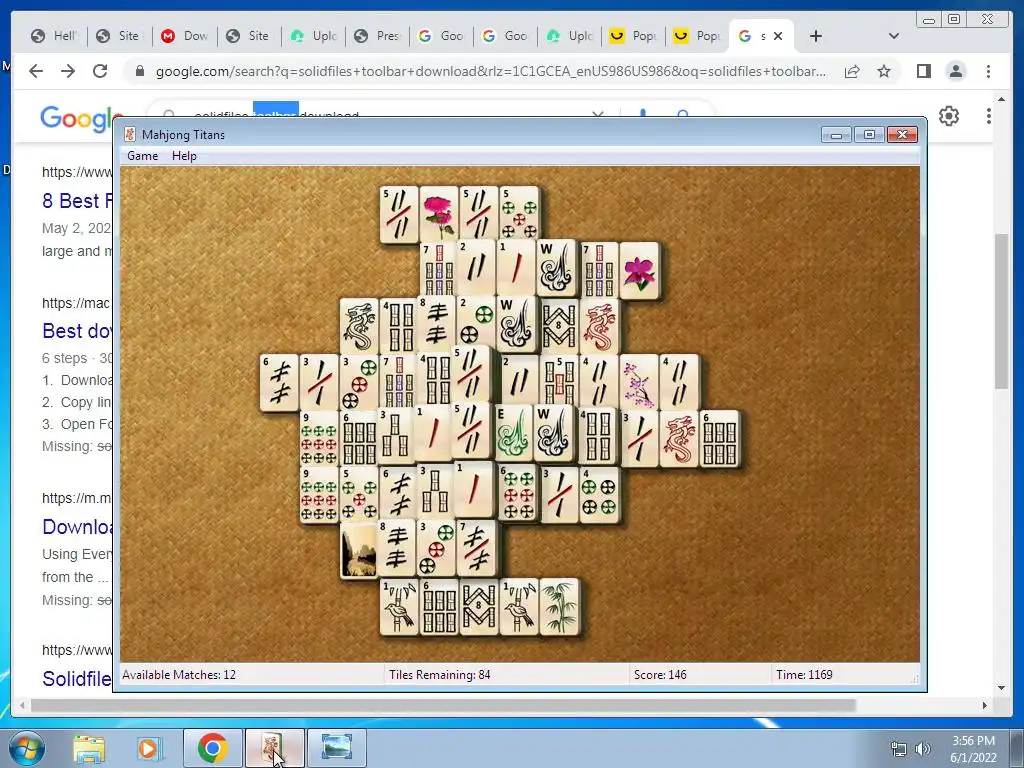Open Windows Media Player from taskbar

(148, 748)
